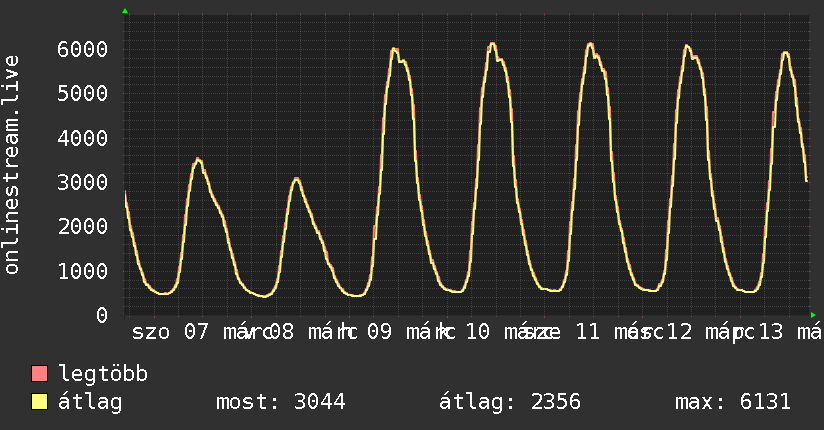Click the green arrow ending the x-axis
Screen dimensions: 824x430
coord(813,315)
